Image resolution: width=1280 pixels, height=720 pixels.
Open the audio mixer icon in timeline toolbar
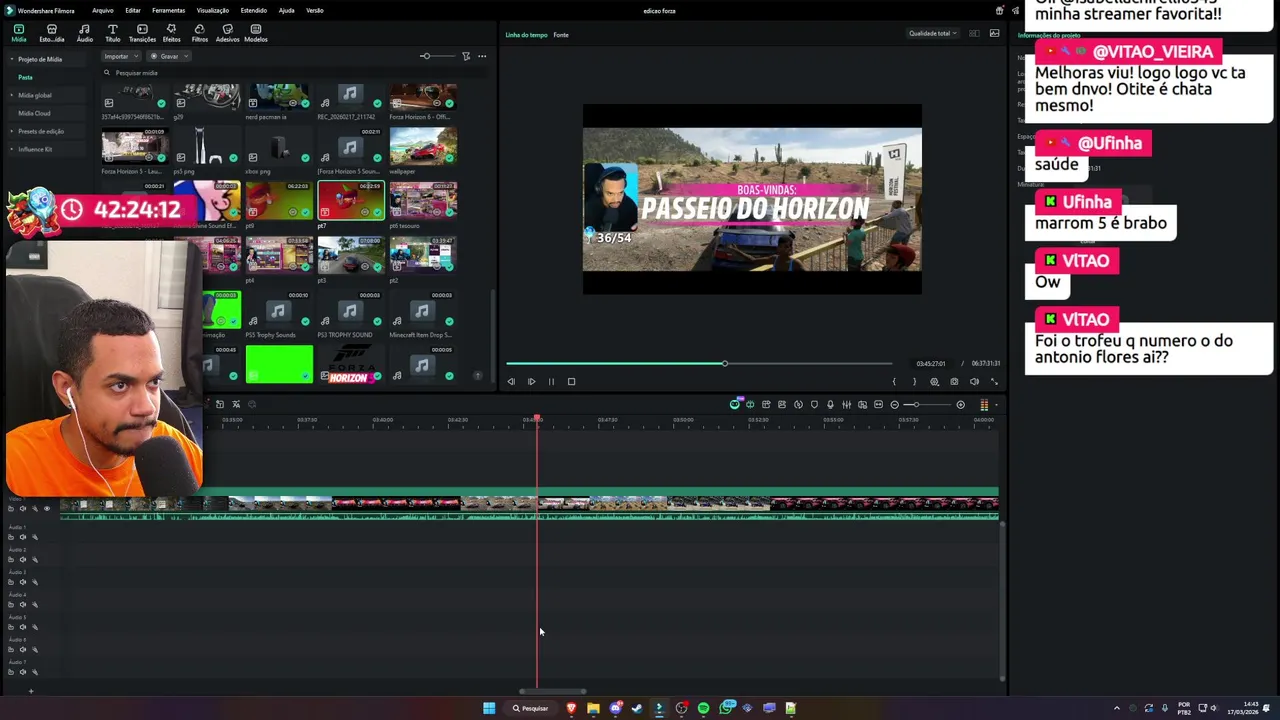(x=846, y=405)
